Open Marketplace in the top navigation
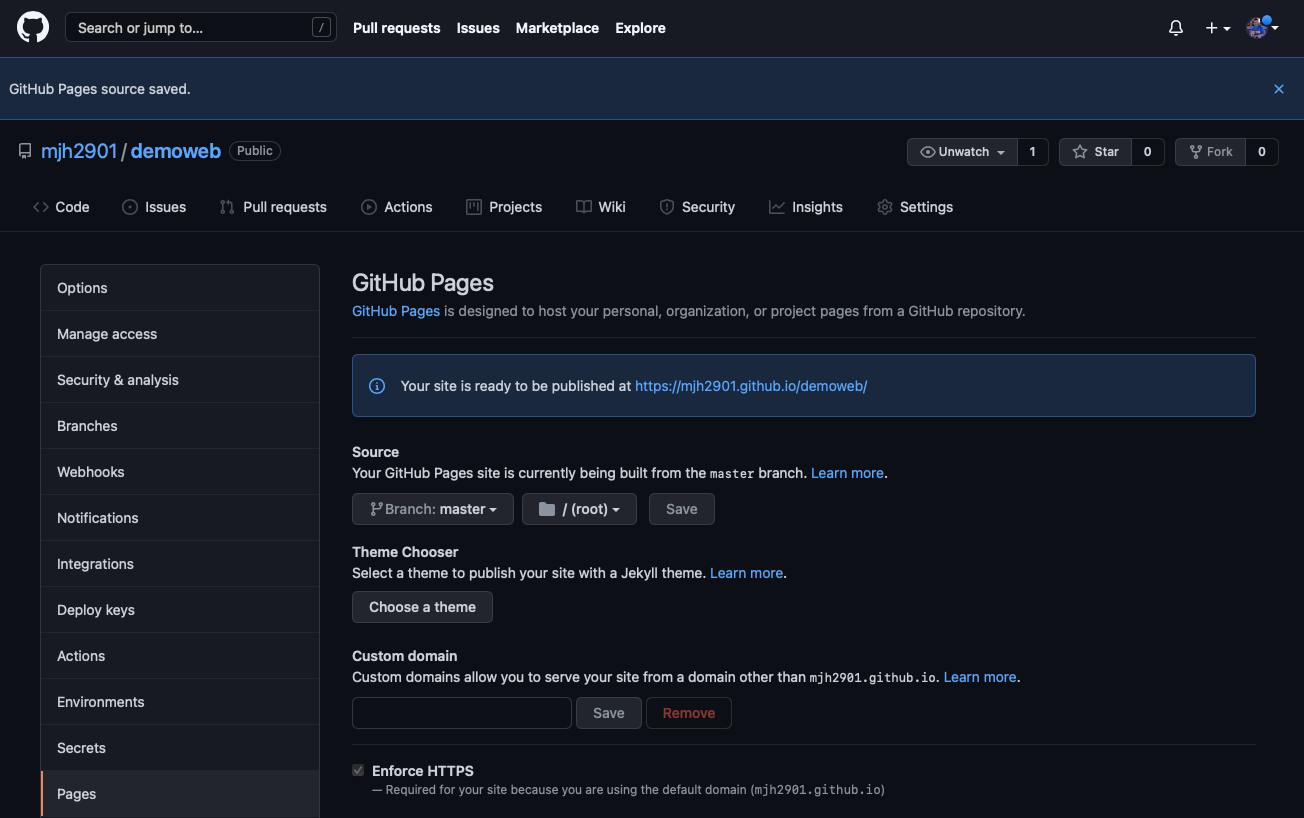 557,28
